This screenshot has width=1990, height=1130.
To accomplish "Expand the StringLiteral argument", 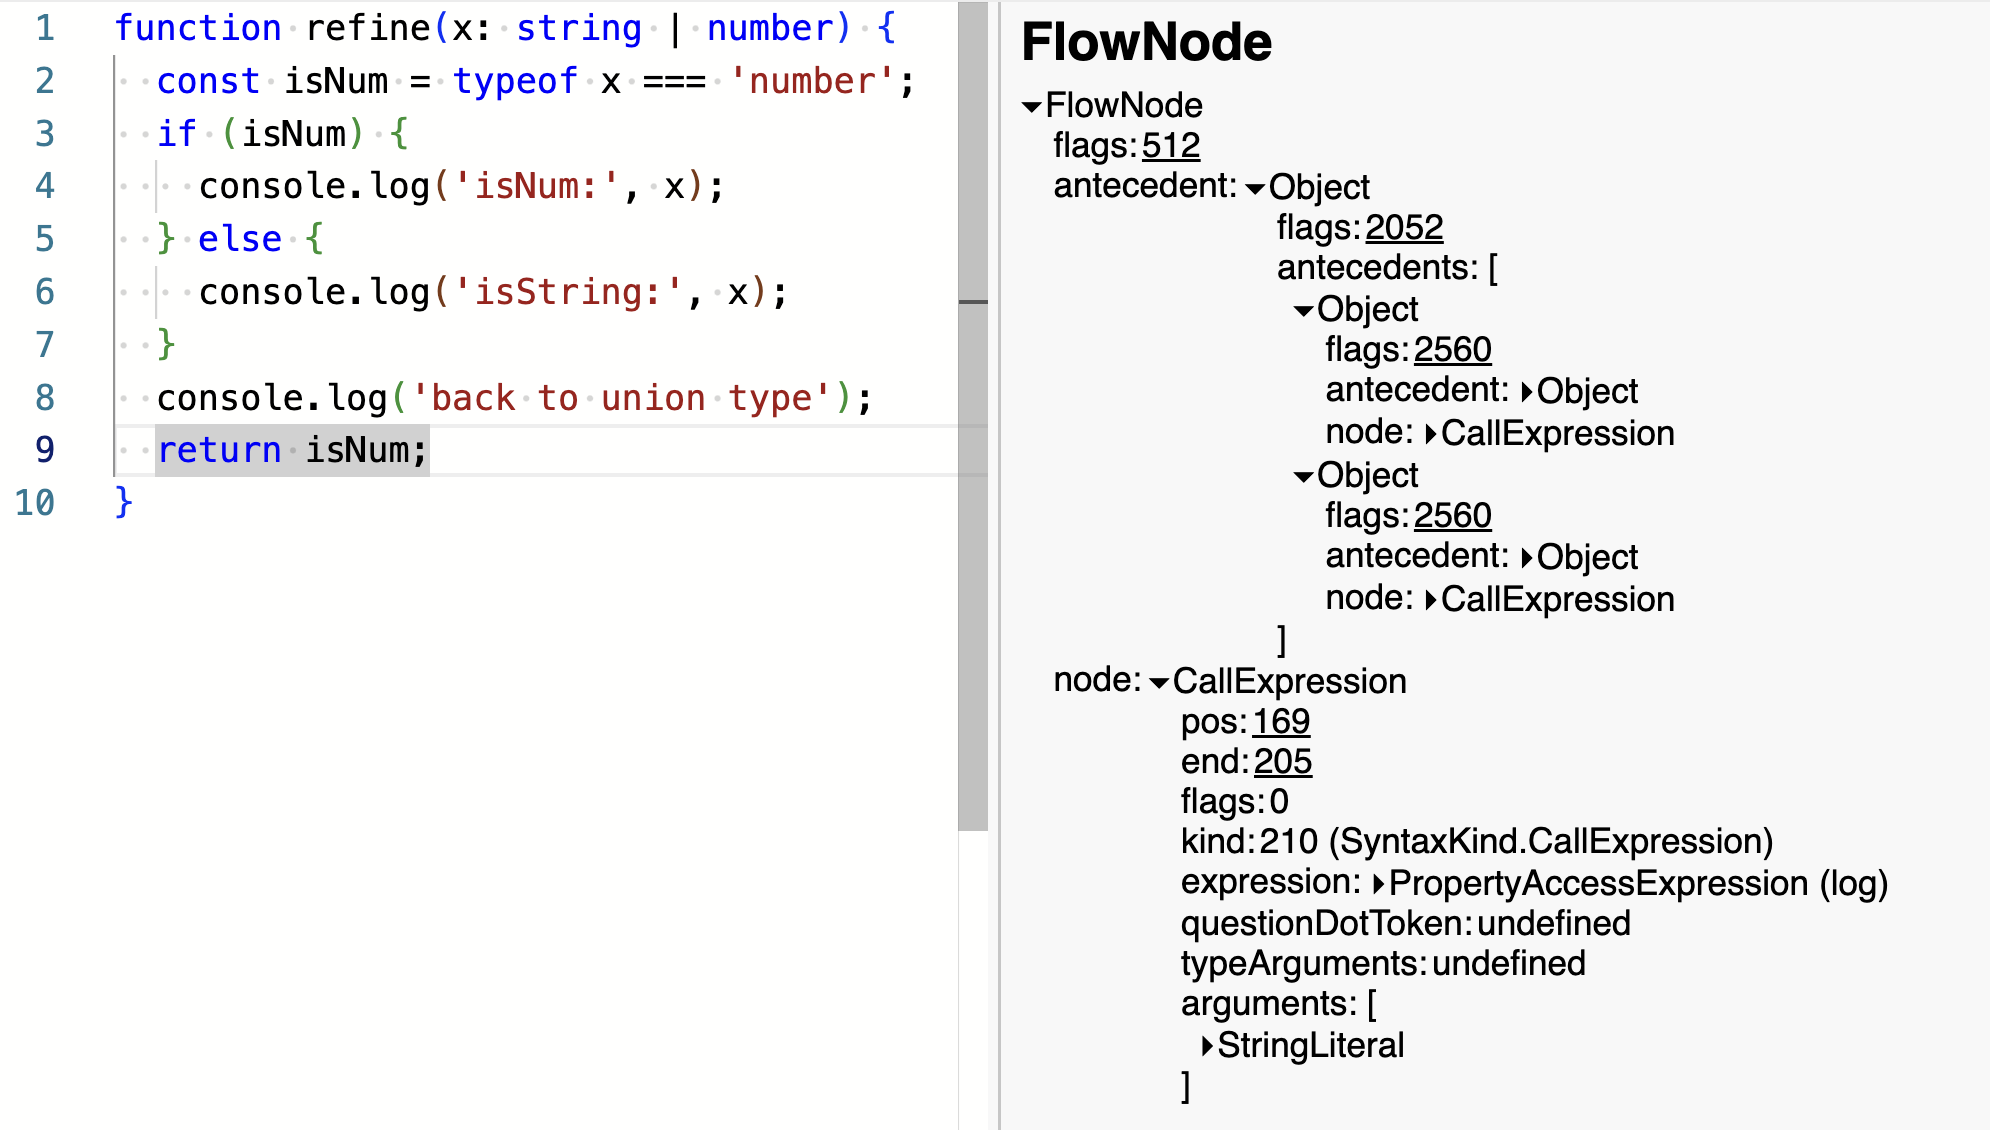I will point(1207,1046).
